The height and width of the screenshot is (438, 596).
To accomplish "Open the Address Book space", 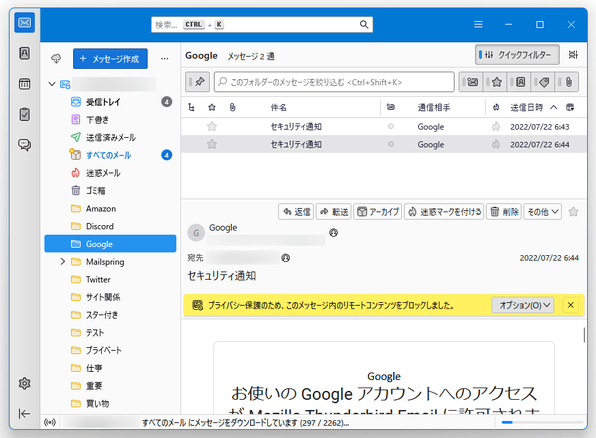I will pos(25,53).
